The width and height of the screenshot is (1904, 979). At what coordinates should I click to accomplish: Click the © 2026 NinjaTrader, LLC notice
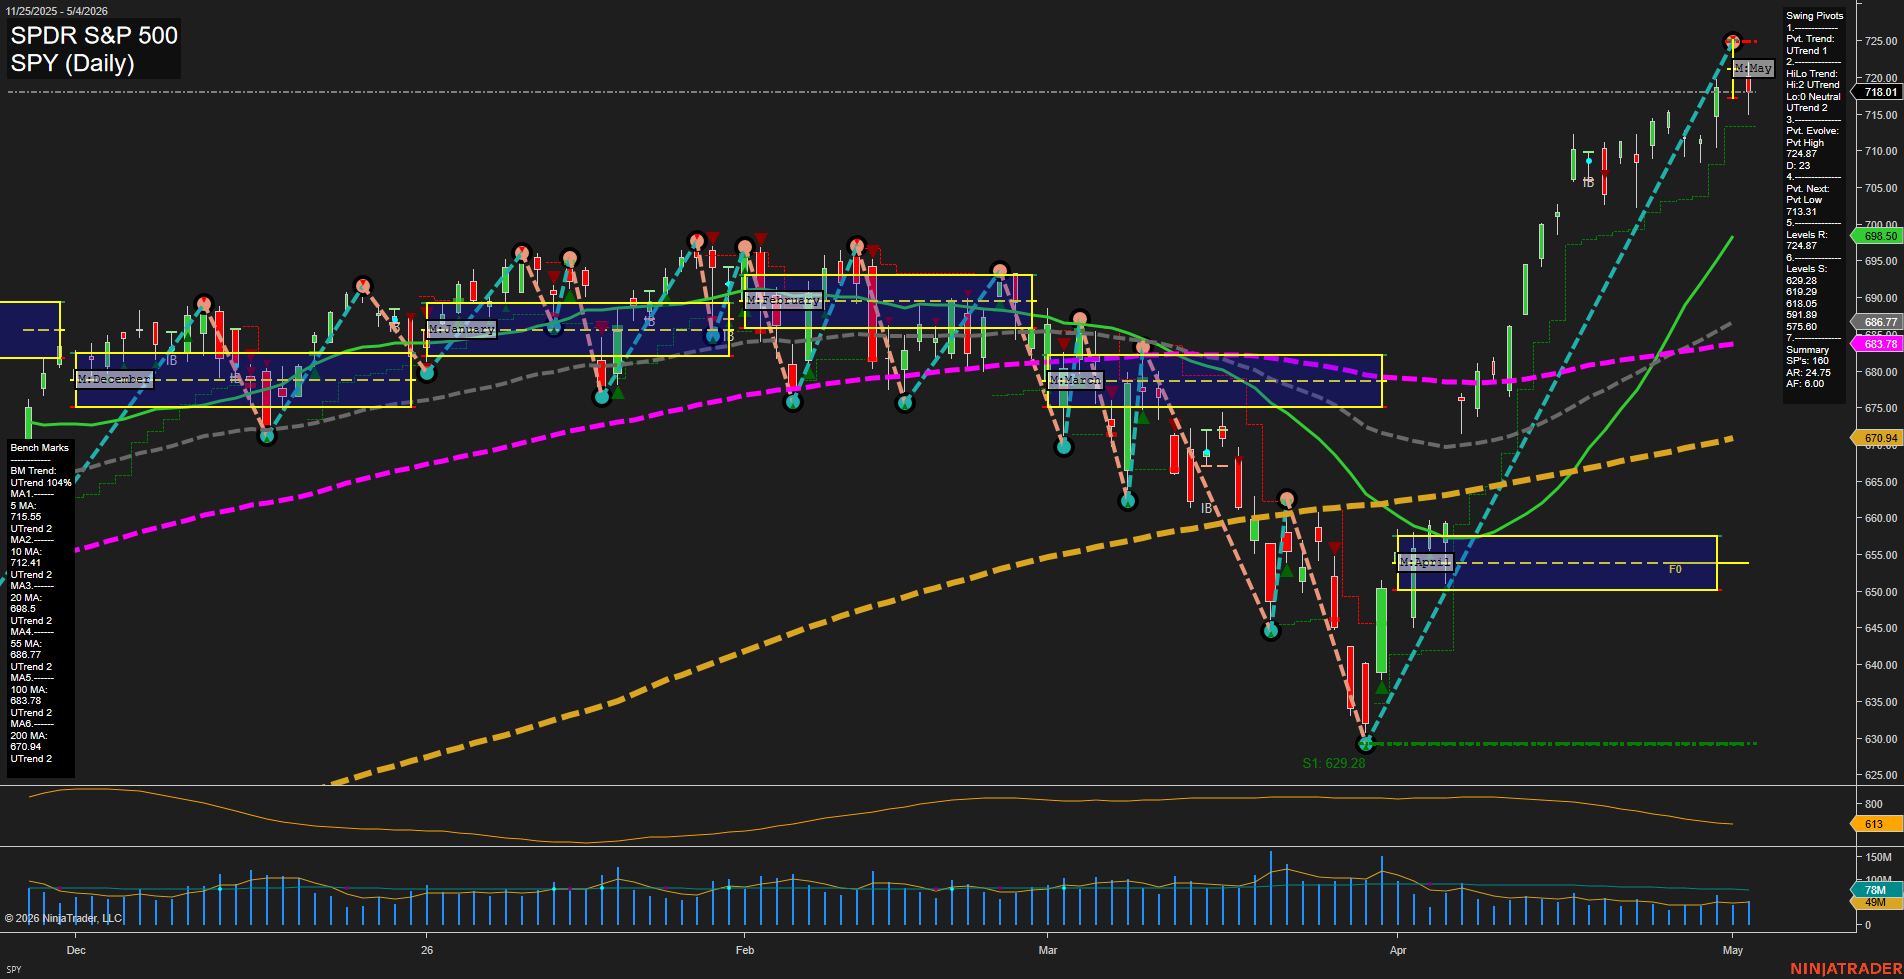click(x=63, y=918)
